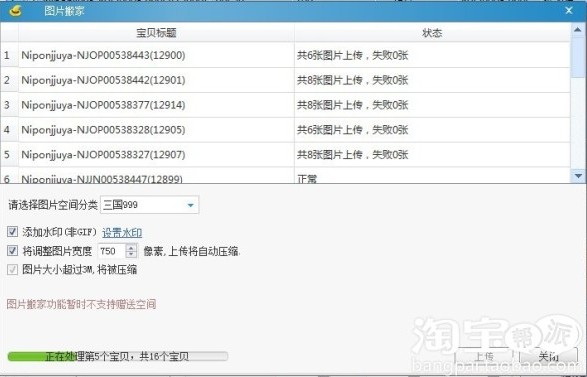This screenshot has height=377, width=587.
Task: Click row header number 3
Action: [x=9, y=105]
